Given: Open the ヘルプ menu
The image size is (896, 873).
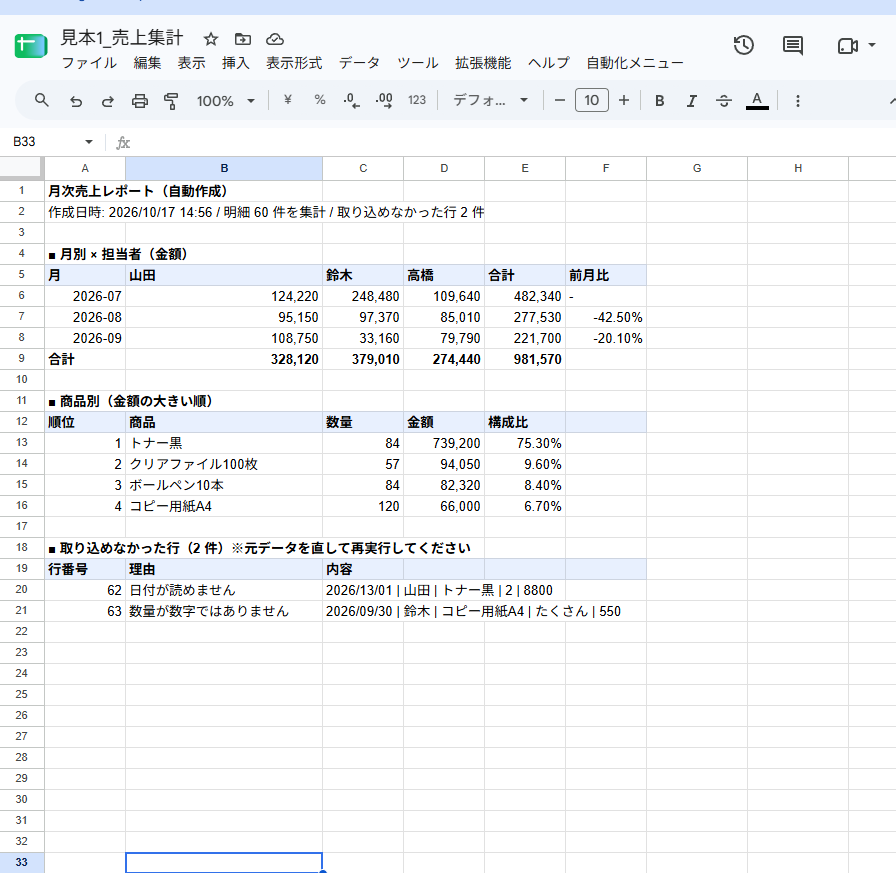Looking at the screenshot, I should (549, 63).
